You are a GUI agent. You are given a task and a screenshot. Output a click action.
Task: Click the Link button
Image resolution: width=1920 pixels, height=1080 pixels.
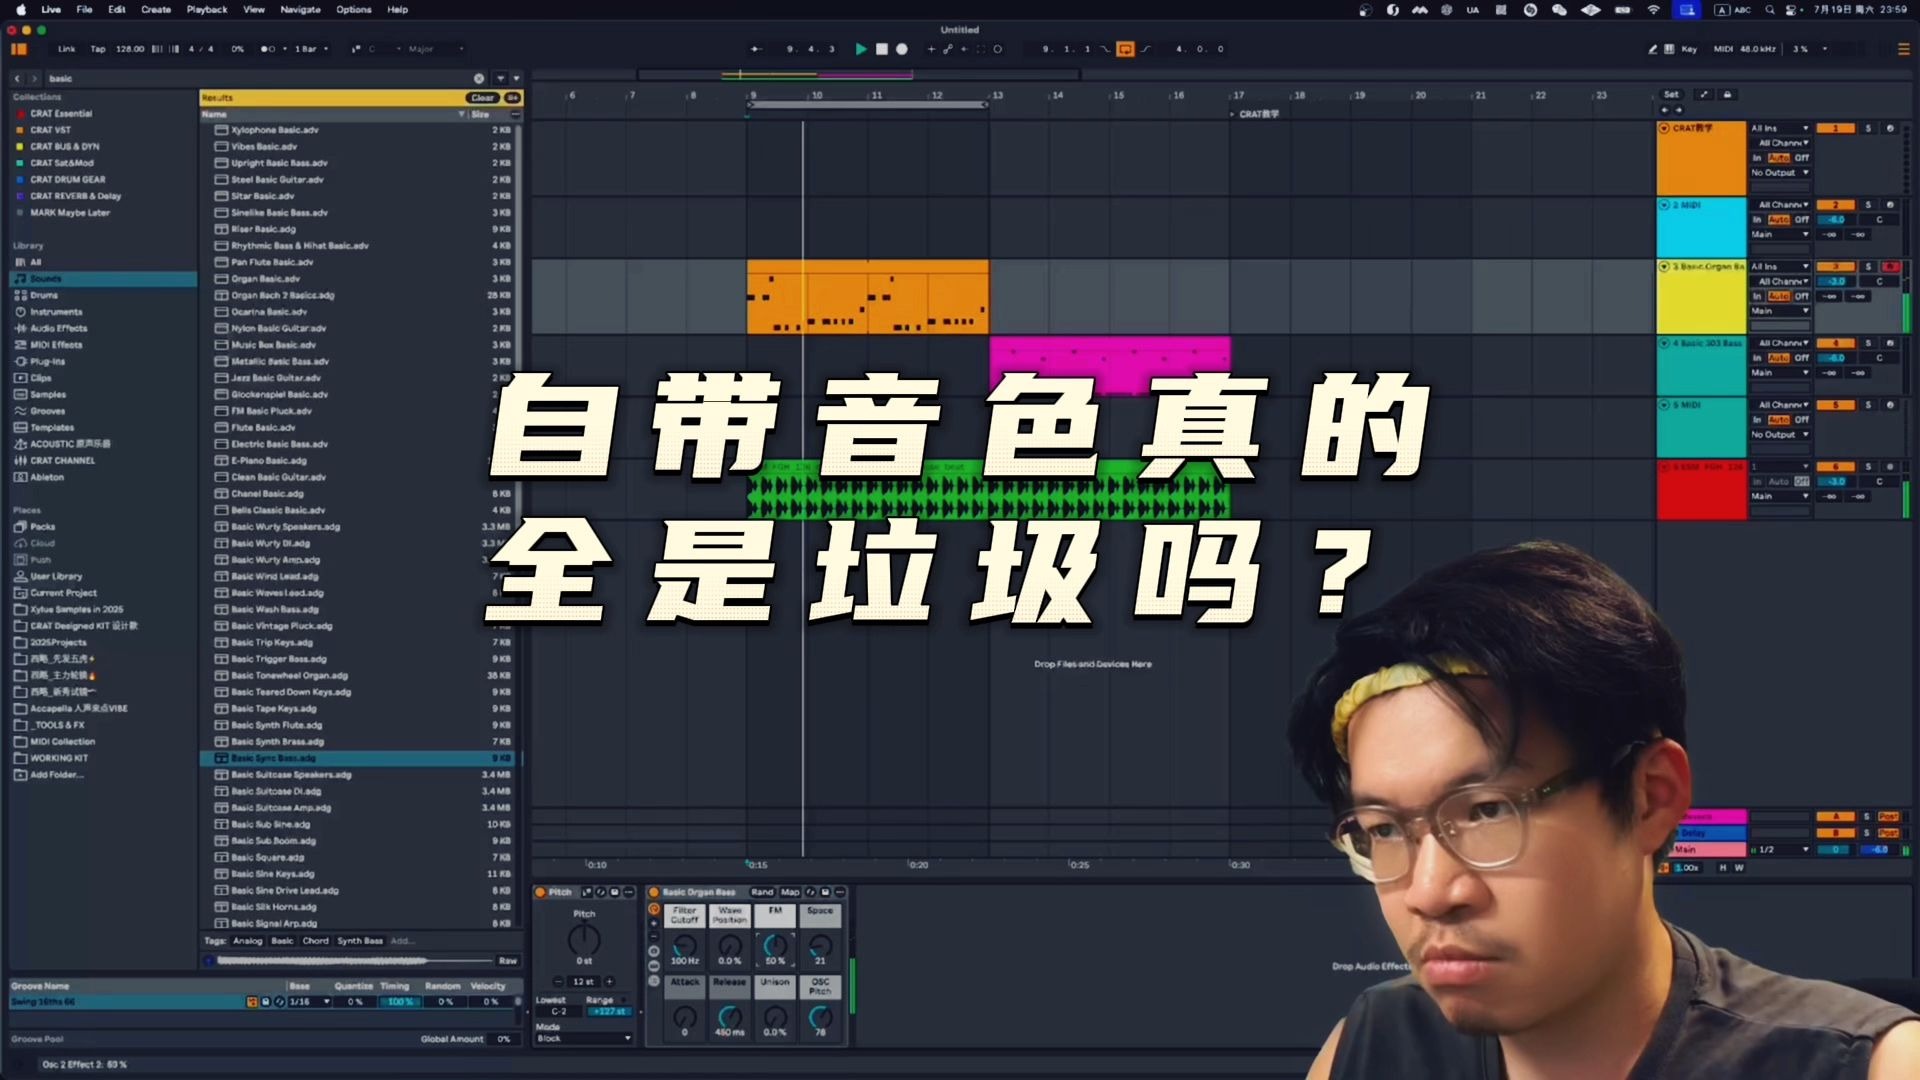[67, 49]
